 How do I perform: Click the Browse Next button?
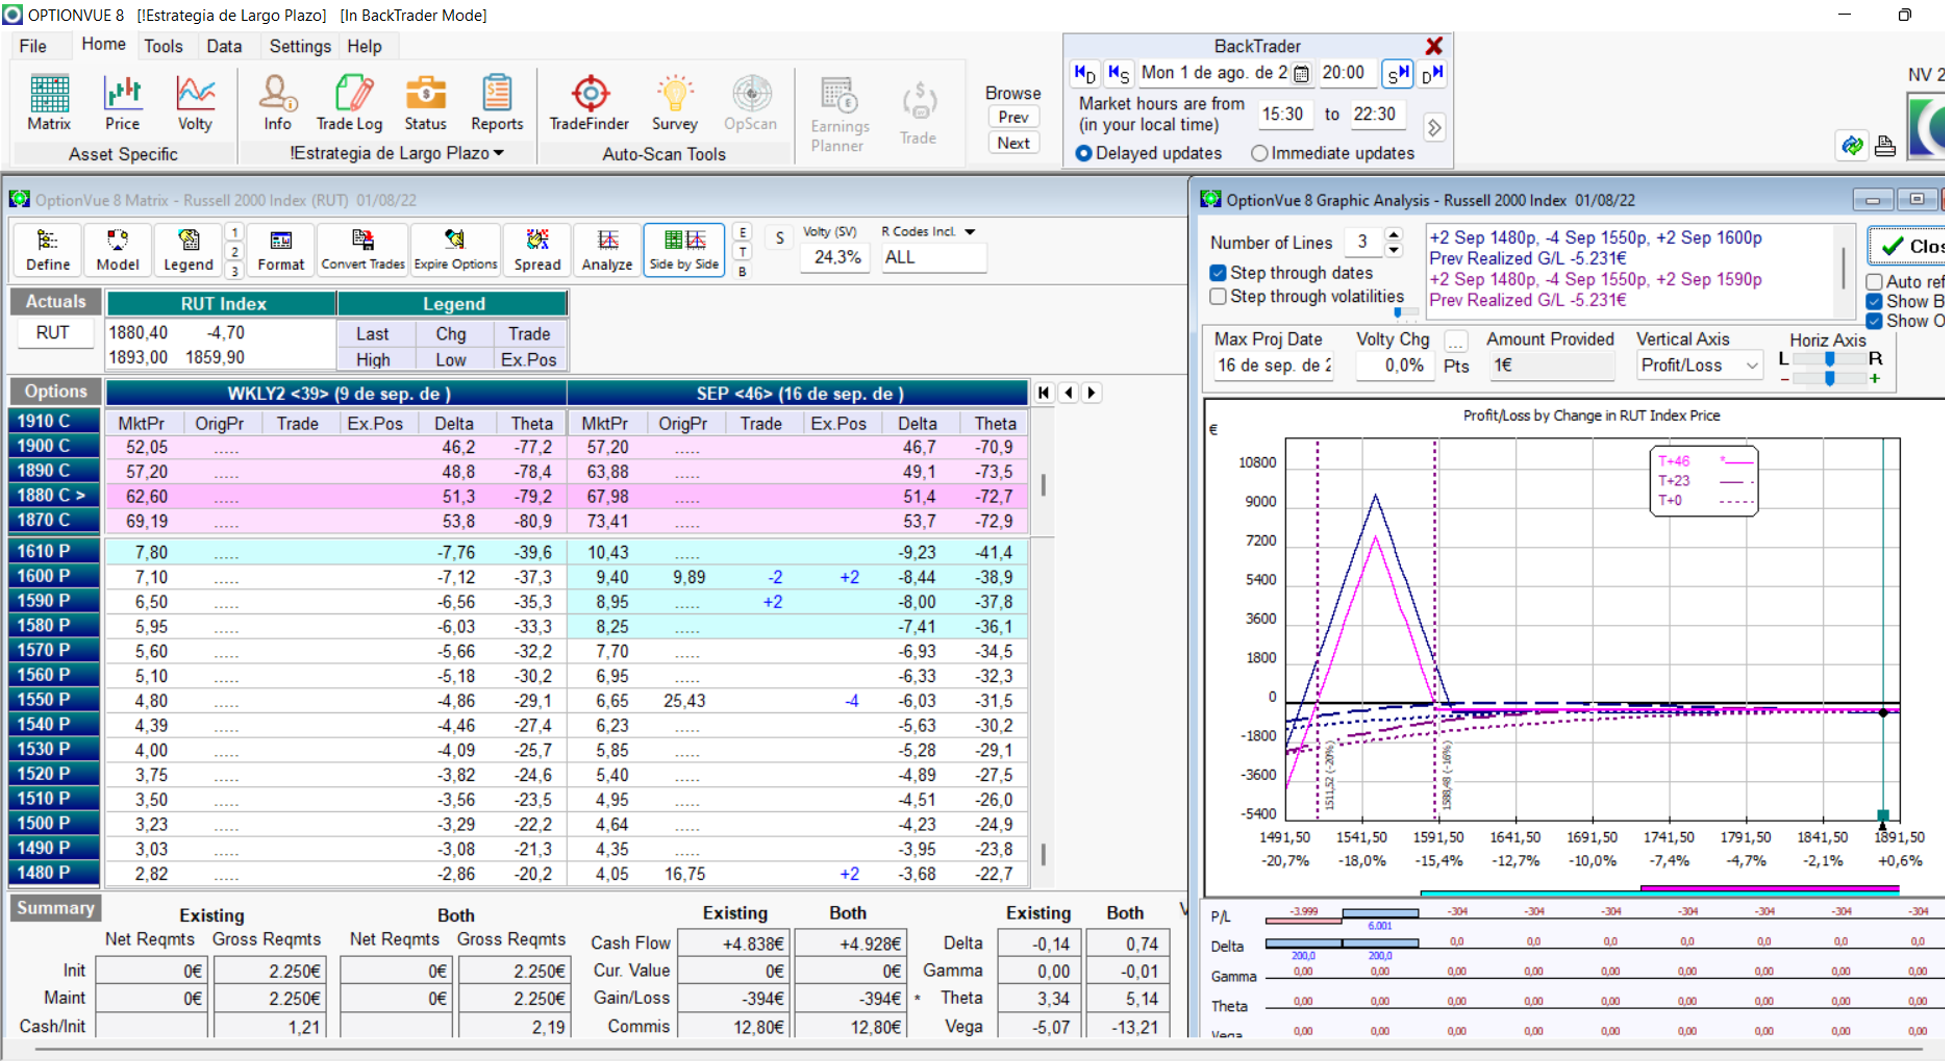(1013, 143)
